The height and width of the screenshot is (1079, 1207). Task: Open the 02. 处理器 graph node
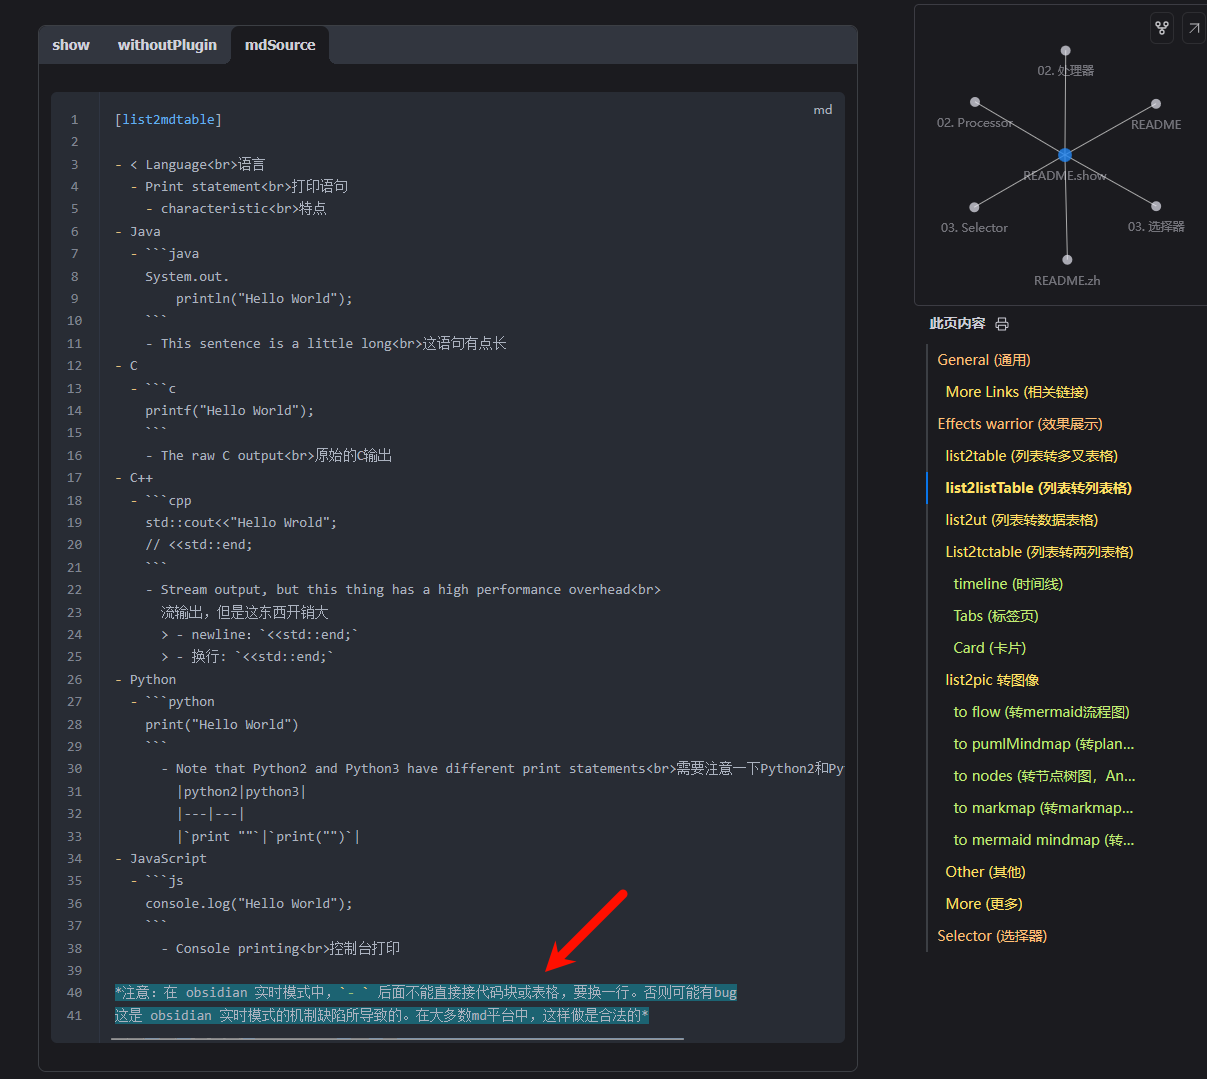click(1066, 50)
